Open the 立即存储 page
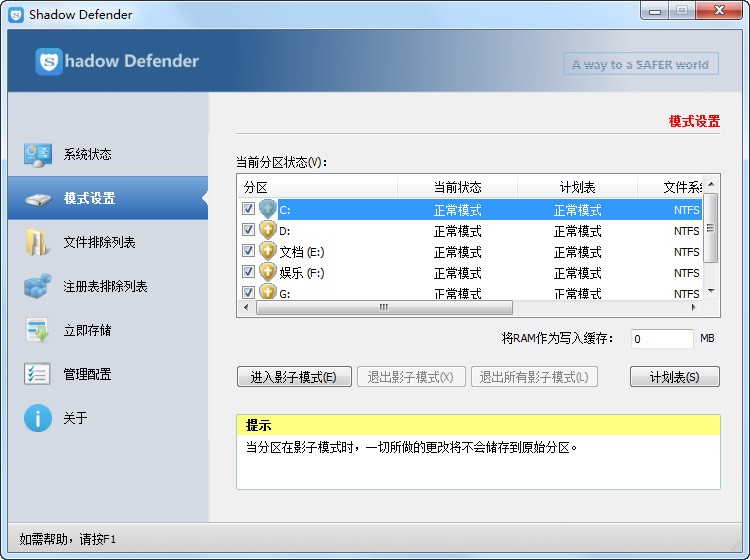This screenshot has height=560, width=750. pos(108,330)
